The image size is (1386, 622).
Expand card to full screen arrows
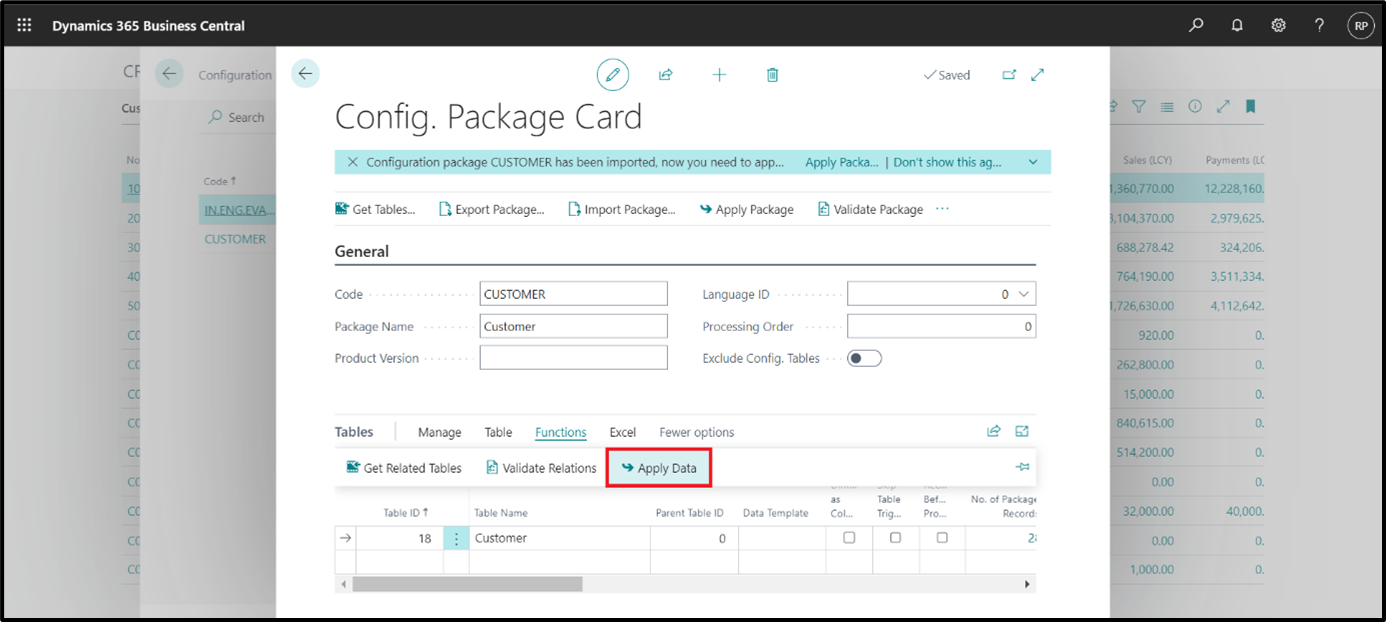tap(1038, 75)
